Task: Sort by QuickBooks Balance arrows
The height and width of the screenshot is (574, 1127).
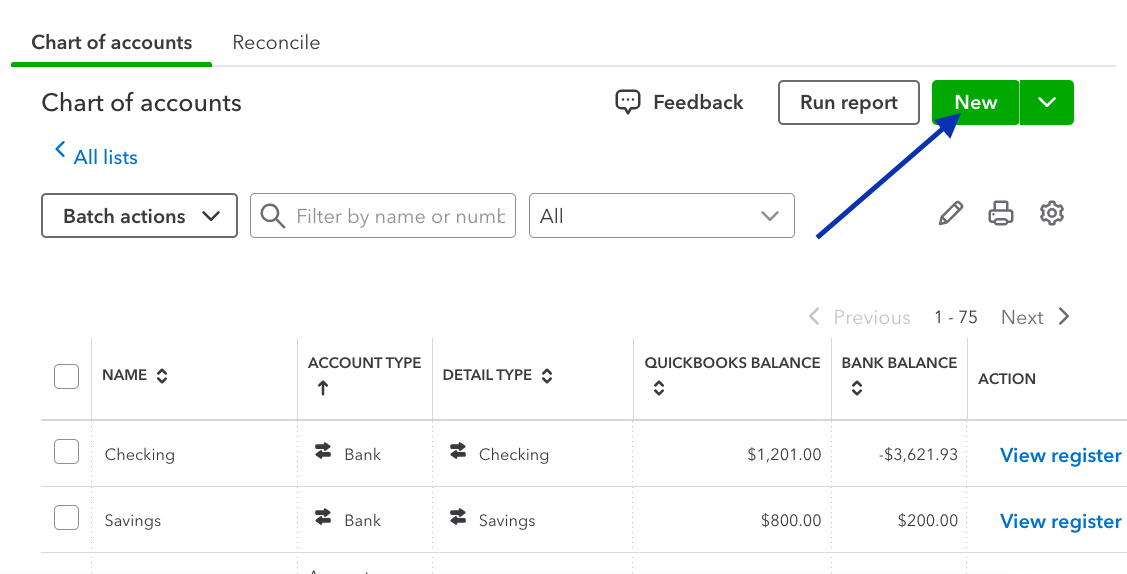Action: click(x=658, y=389)
